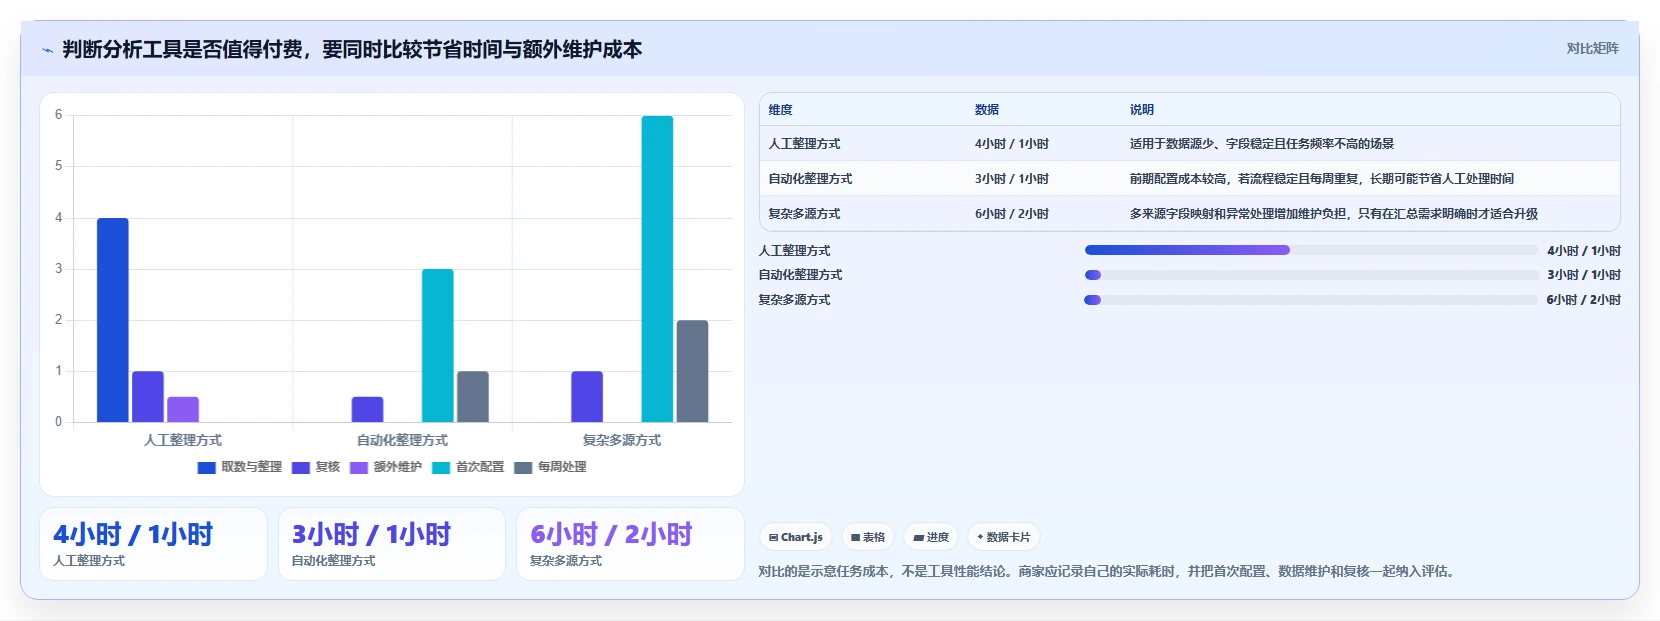Click the Chart.js tag

pyautogui.click(x=796, y=537)
